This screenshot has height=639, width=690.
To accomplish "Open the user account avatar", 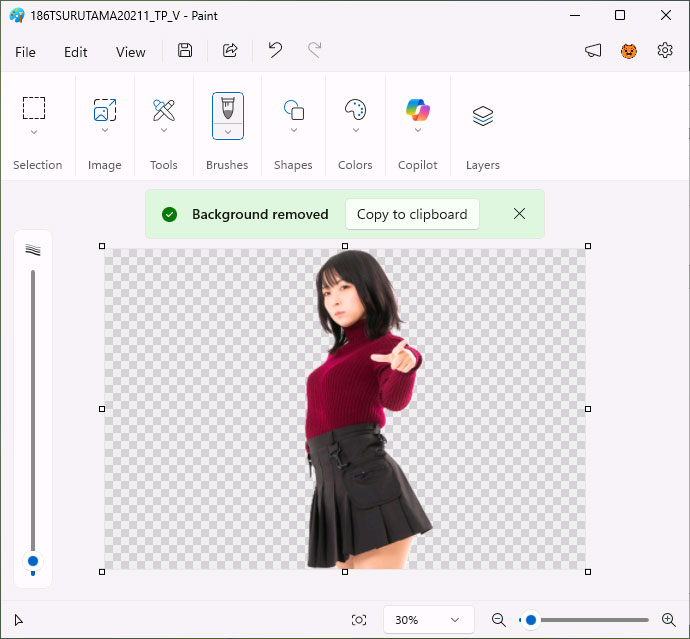I will pos(629,51).
